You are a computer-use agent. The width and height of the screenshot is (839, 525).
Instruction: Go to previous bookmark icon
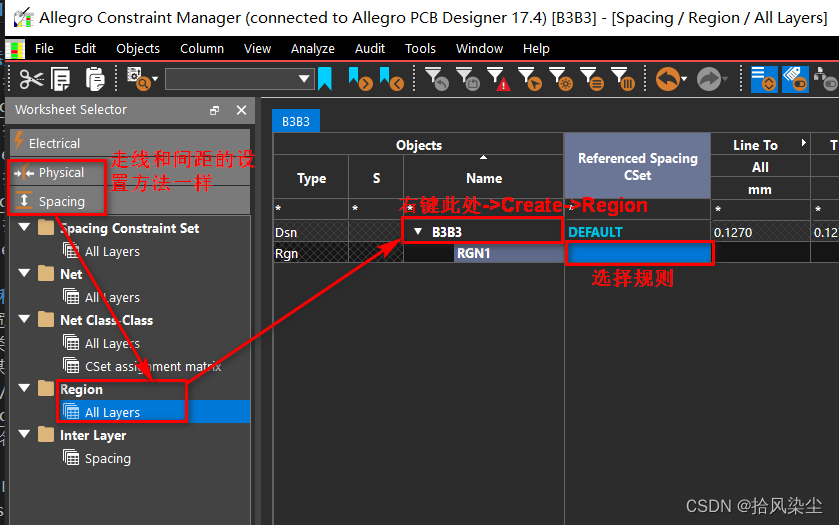391,79
